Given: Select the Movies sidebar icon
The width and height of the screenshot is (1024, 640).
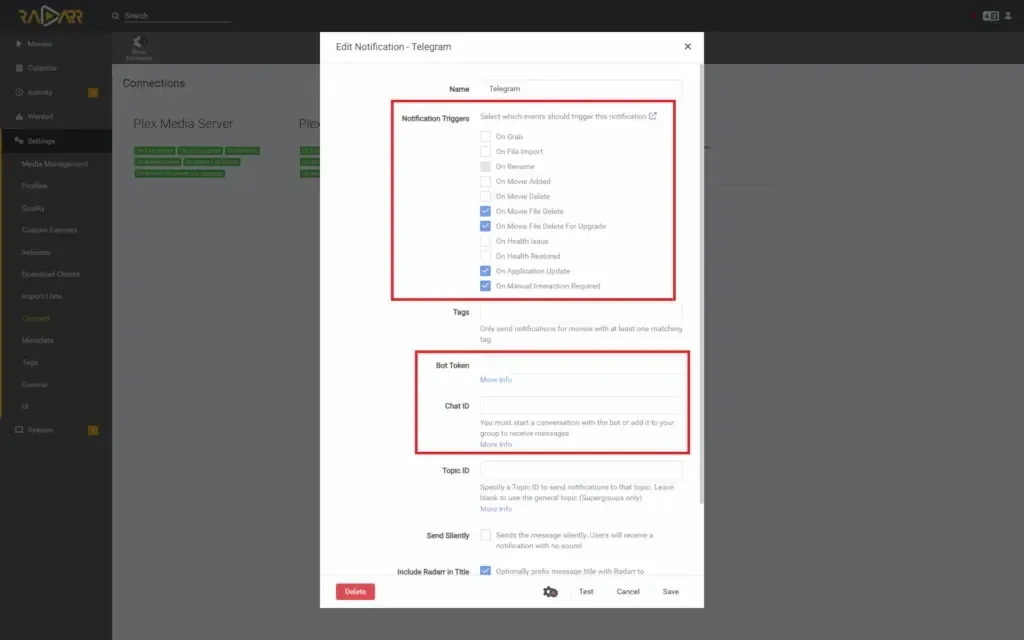Looking at the screenshot, I should tap(18, 43).
